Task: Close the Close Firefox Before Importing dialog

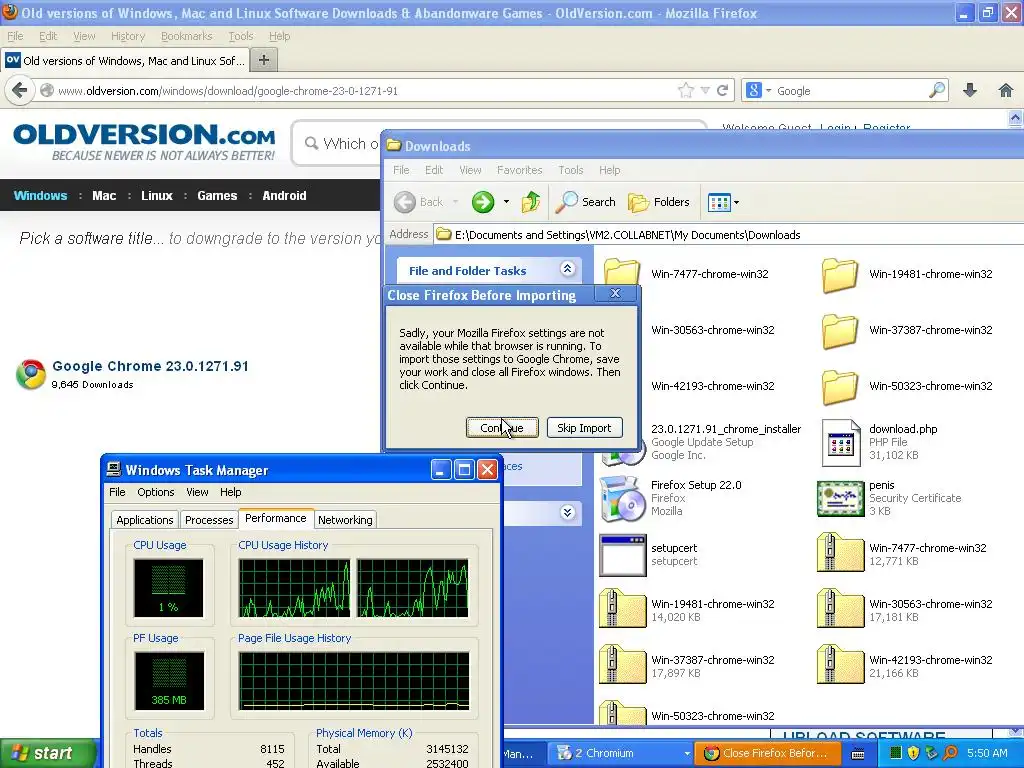Action: (x=615, y=294)
